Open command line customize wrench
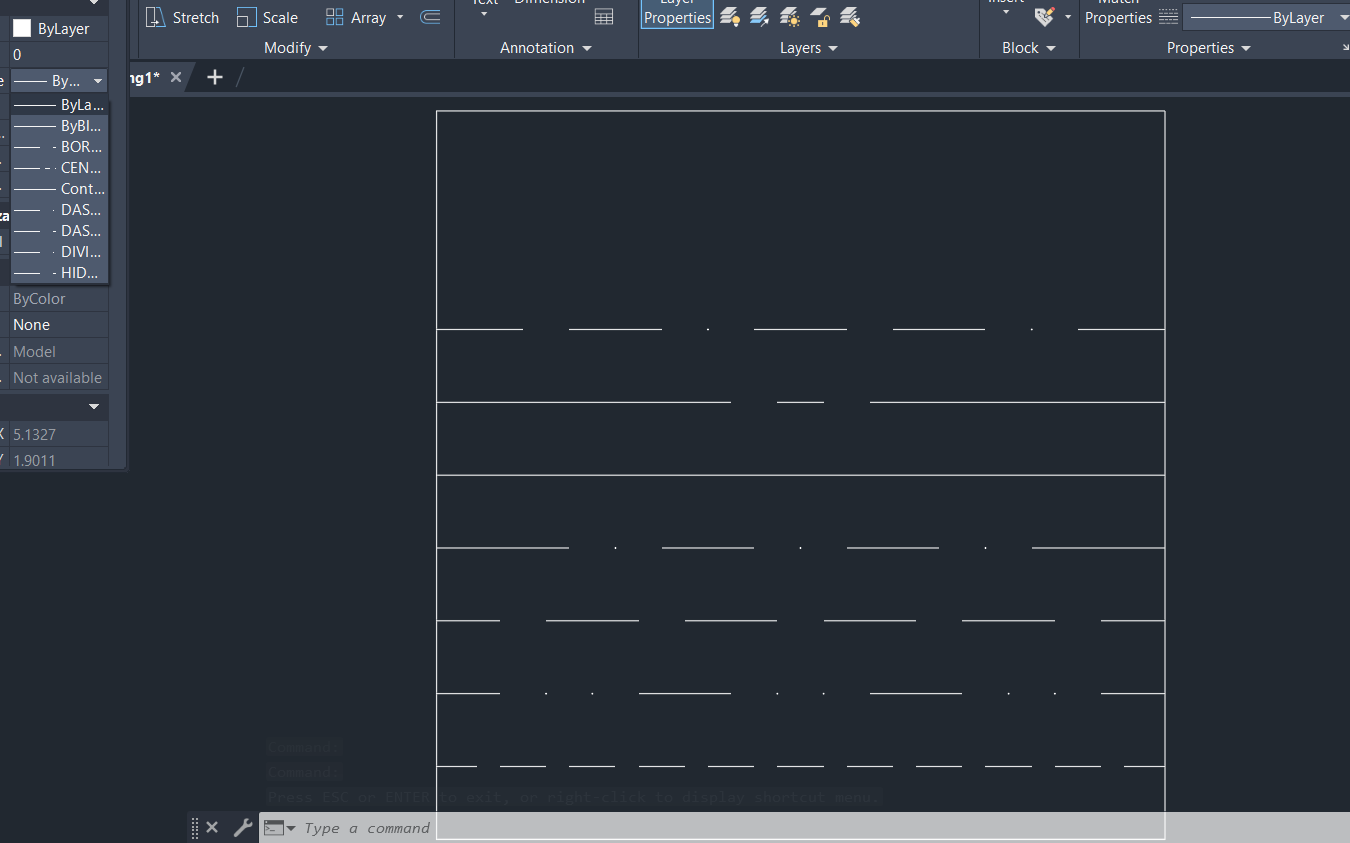The height and width of the screenshot is (843, 1350). click(x=242, y=827)
